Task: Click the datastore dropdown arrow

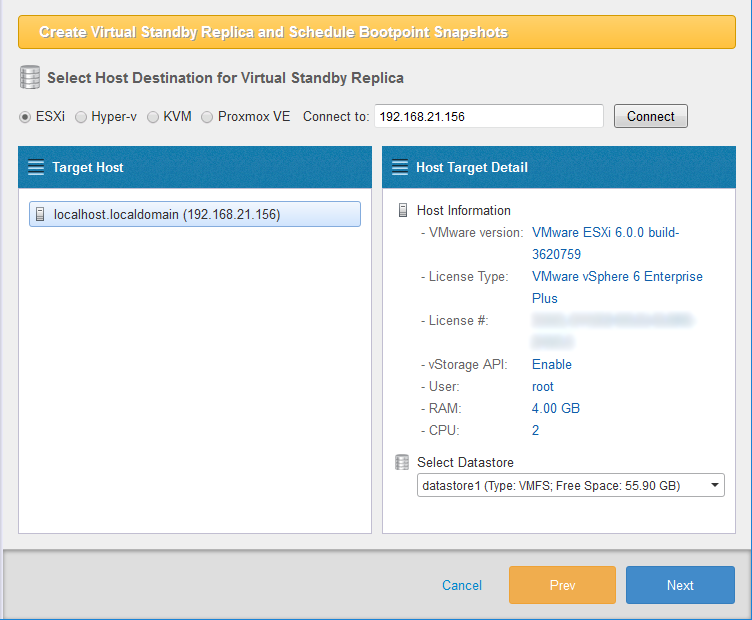Action: (x=715, y=485)
